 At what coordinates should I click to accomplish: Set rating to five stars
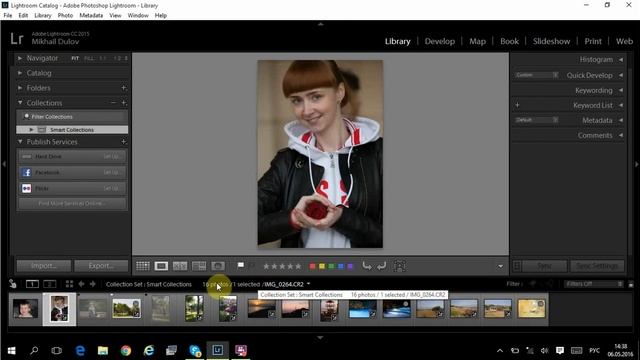point(298,266)
